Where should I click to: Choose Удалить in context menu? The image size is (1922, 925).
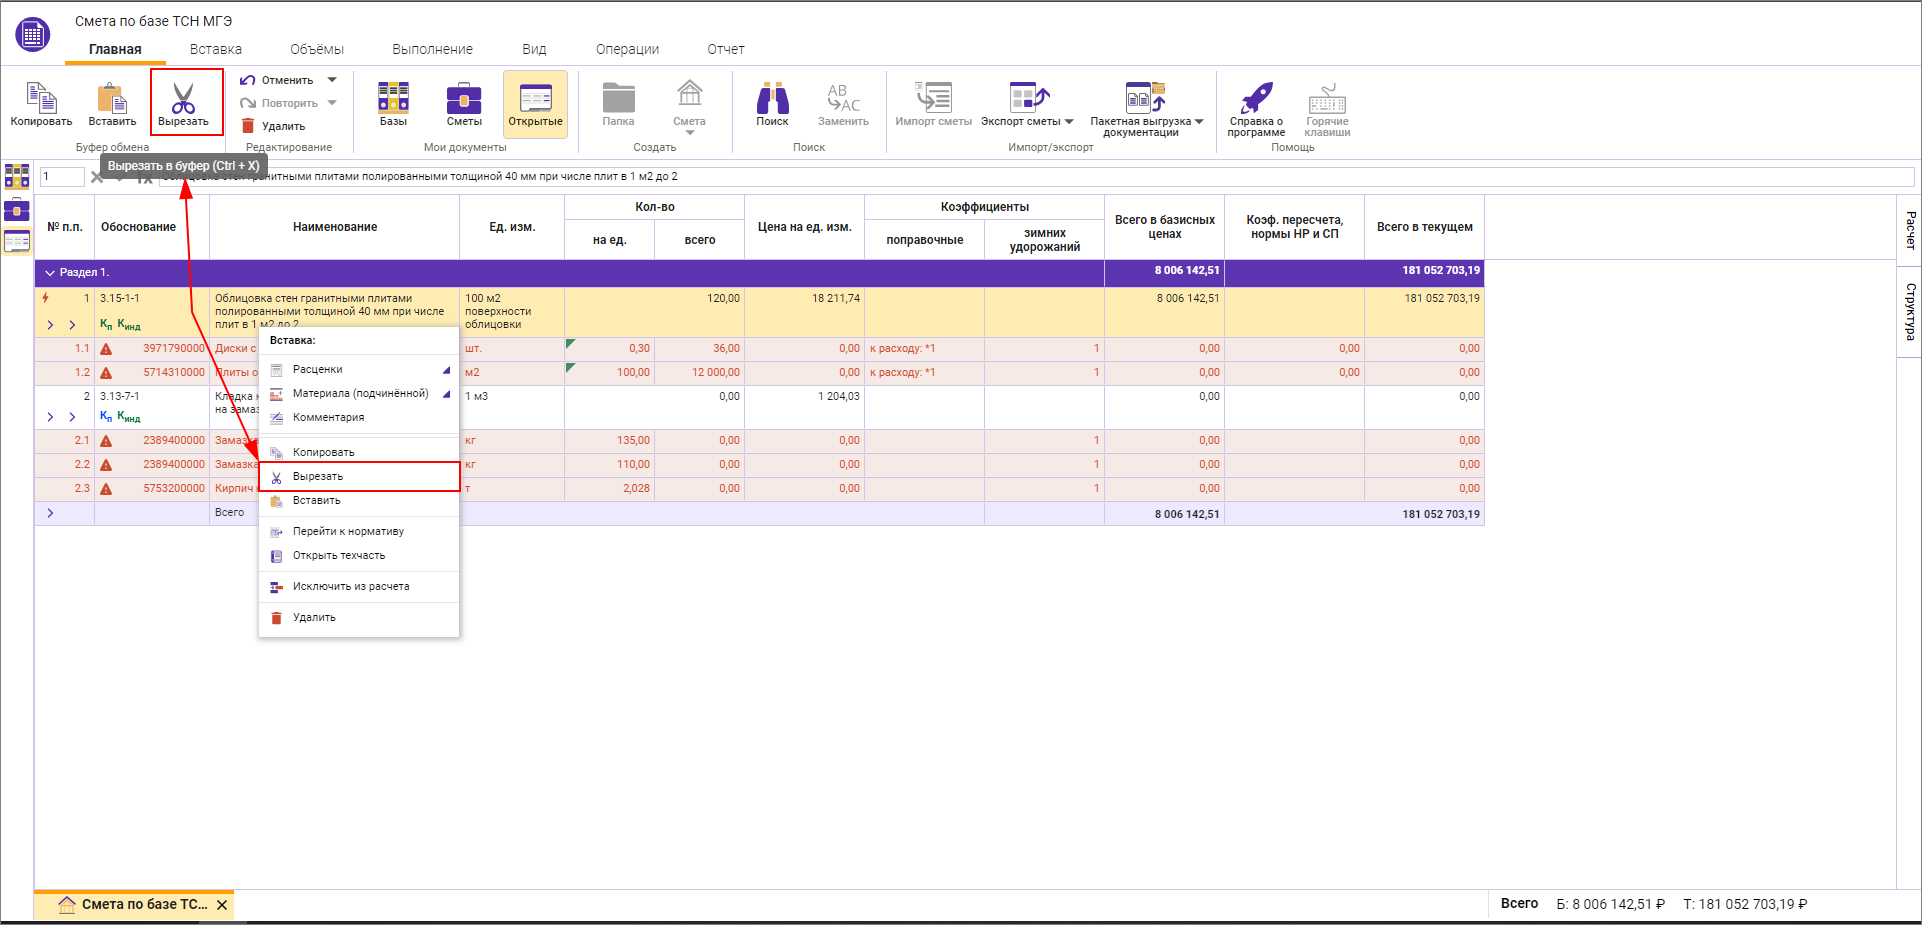point(359,618)
